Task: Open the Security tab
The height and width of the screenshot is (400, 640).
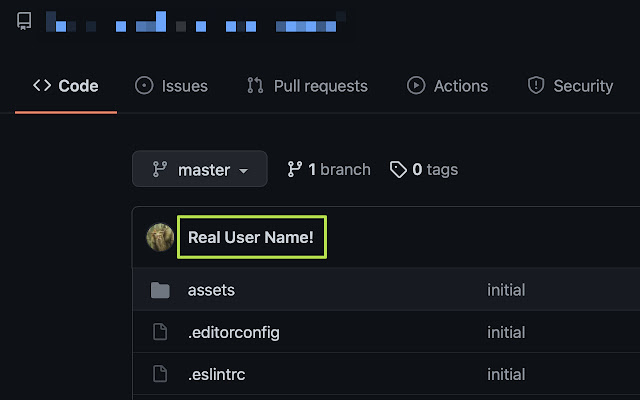Action: tap(570, 86)
